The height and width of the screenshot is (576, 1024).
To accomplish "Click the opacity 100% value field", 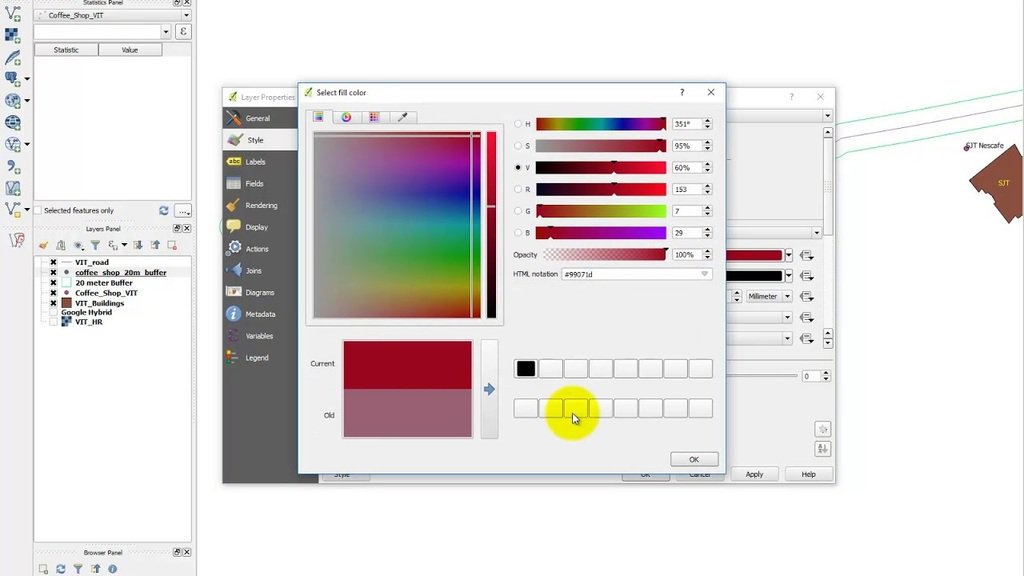I will [686, 255].
